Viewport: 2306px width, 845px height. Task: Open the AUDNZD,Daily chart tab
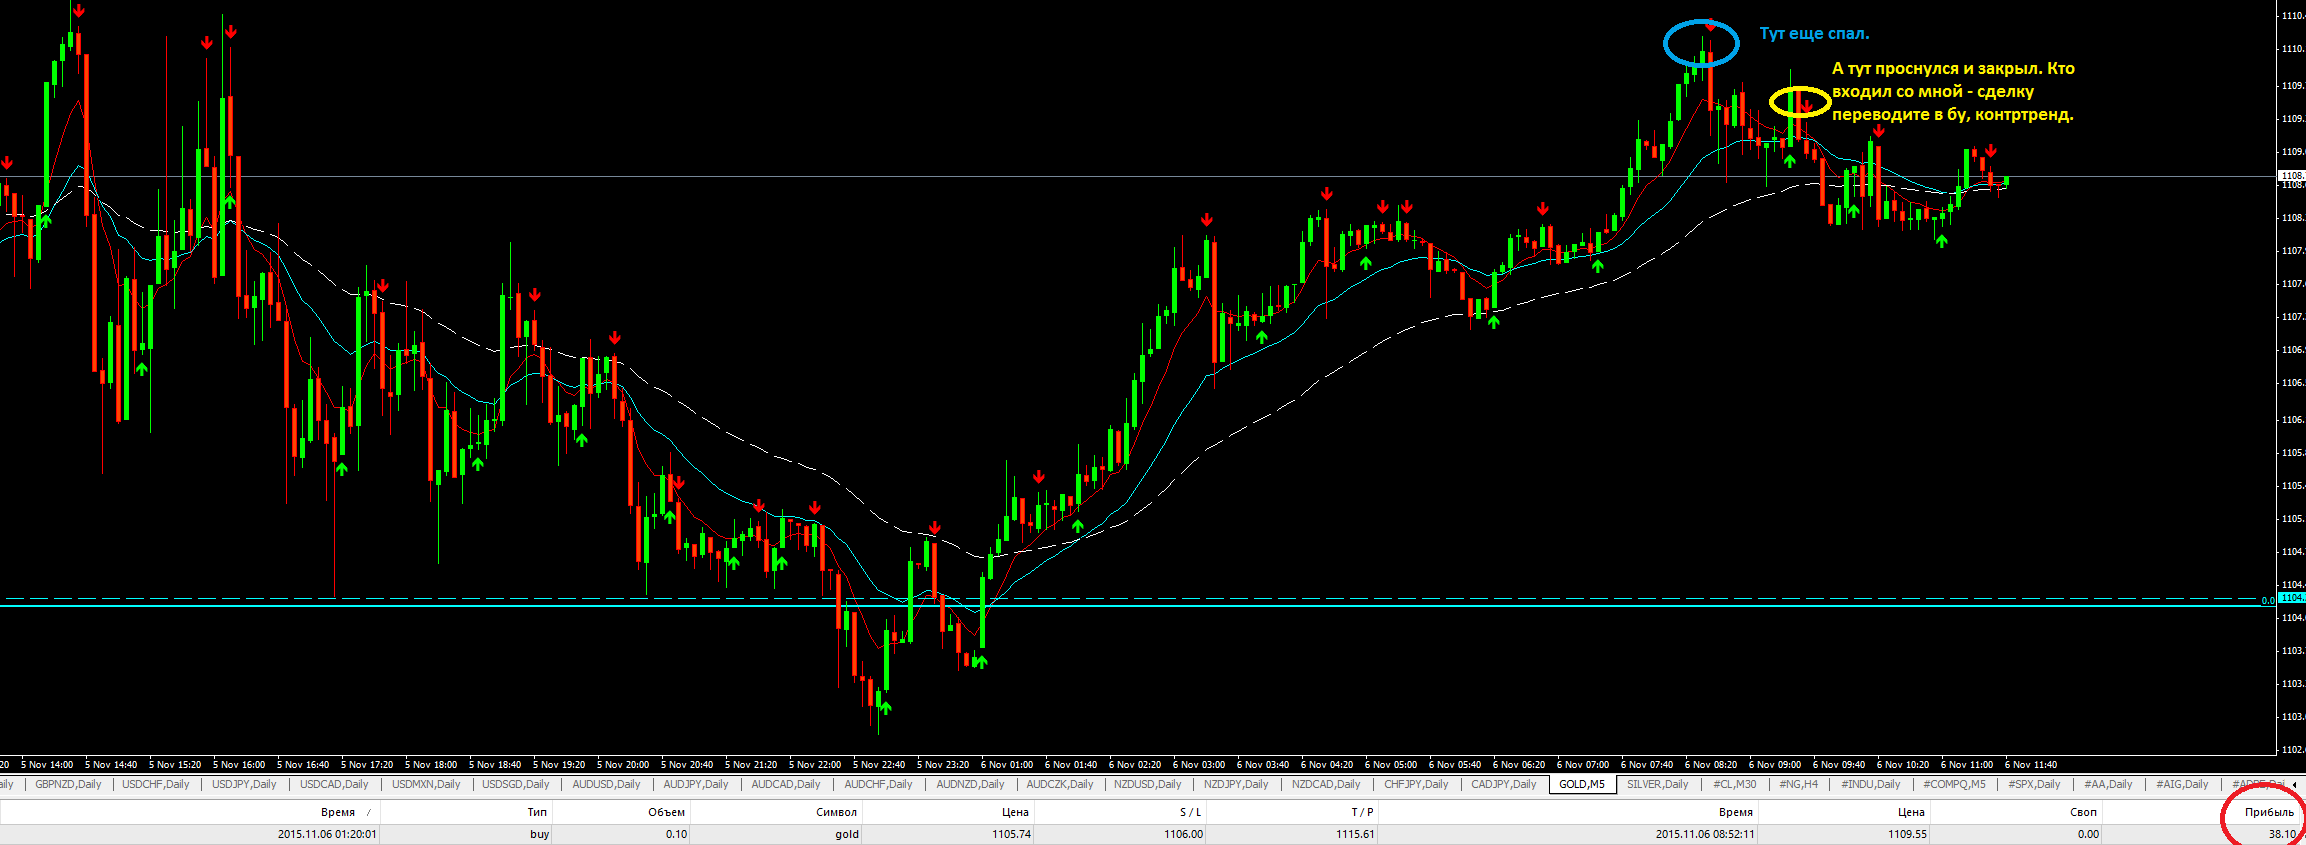coord(970,785)
